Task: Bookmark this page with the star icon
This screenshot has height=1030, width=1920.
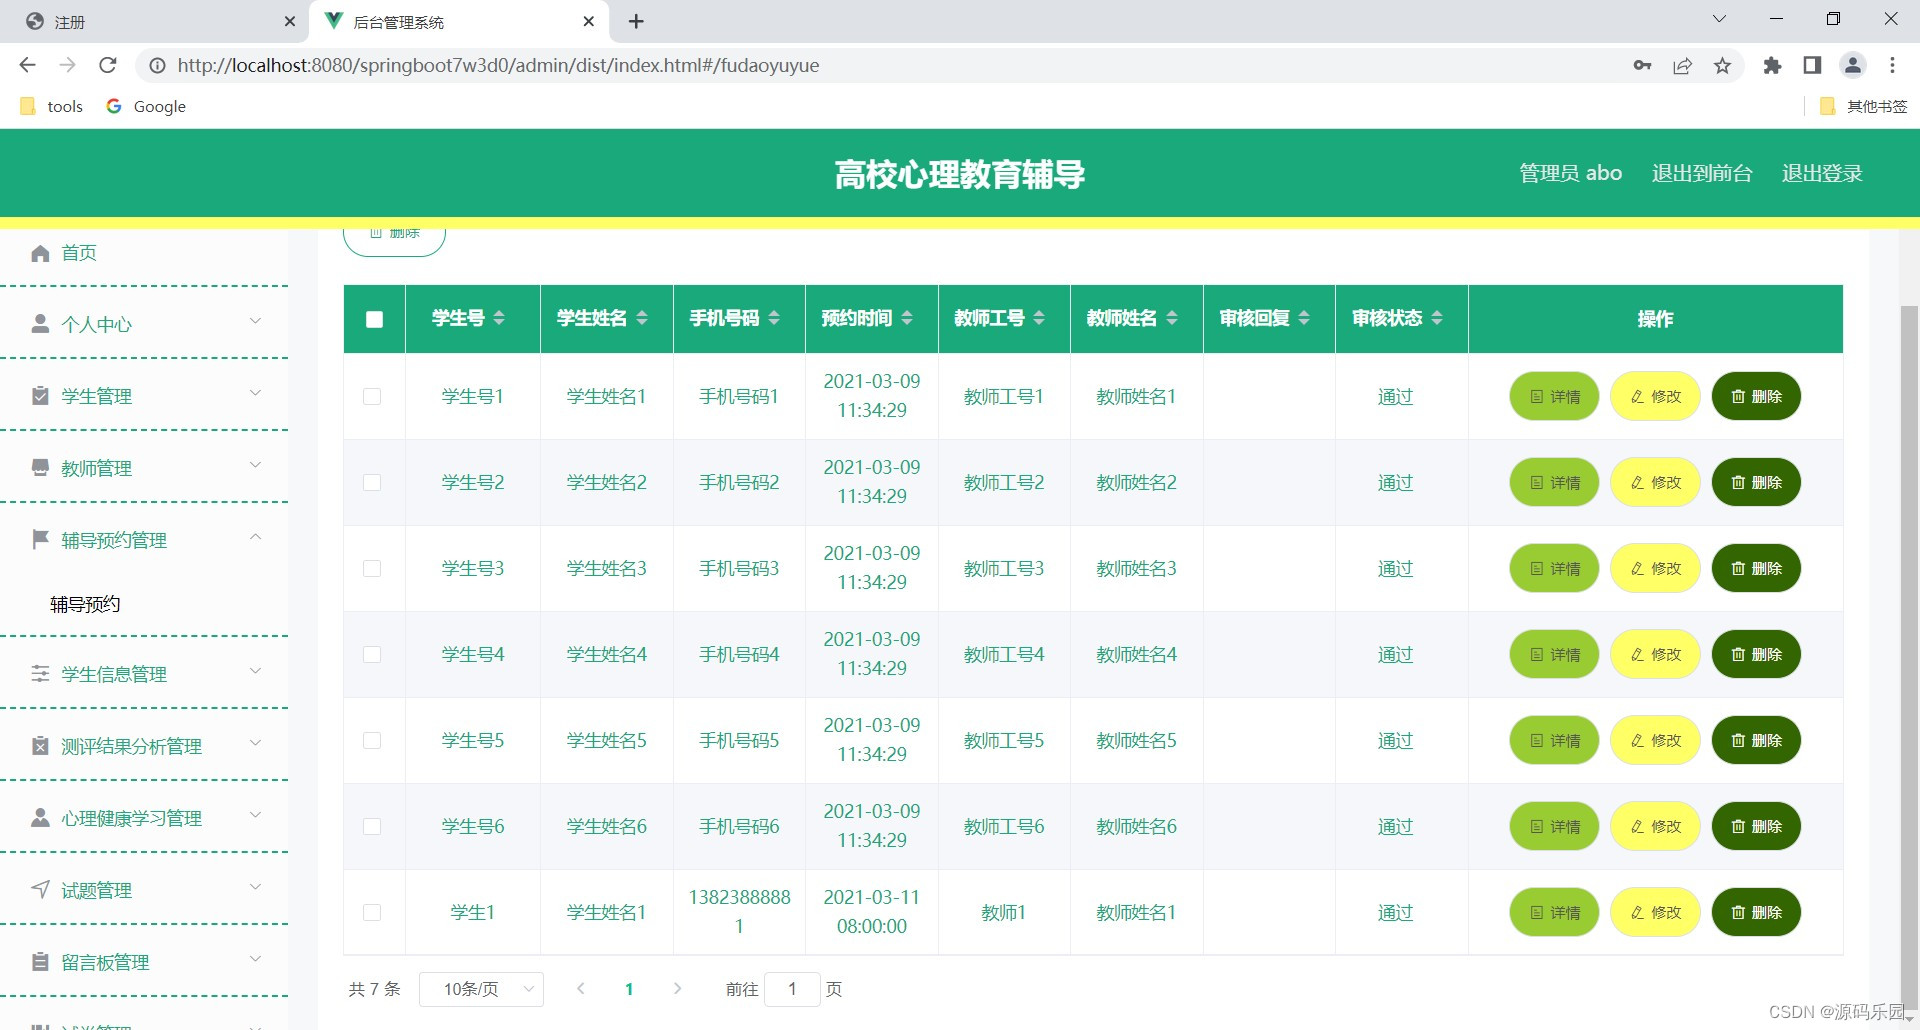Action: pyautogui.click(x=1722, y=65)
